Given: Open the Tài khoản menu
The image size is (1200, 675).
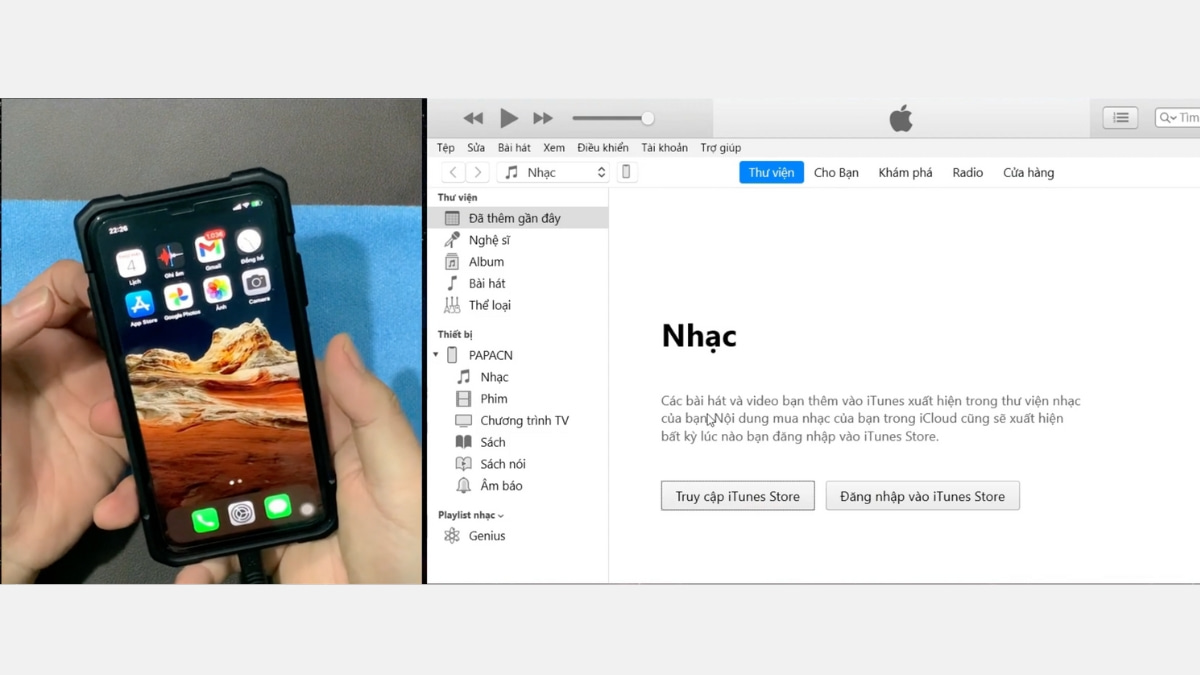Looking at the screenshot, I should click(665, 148).
